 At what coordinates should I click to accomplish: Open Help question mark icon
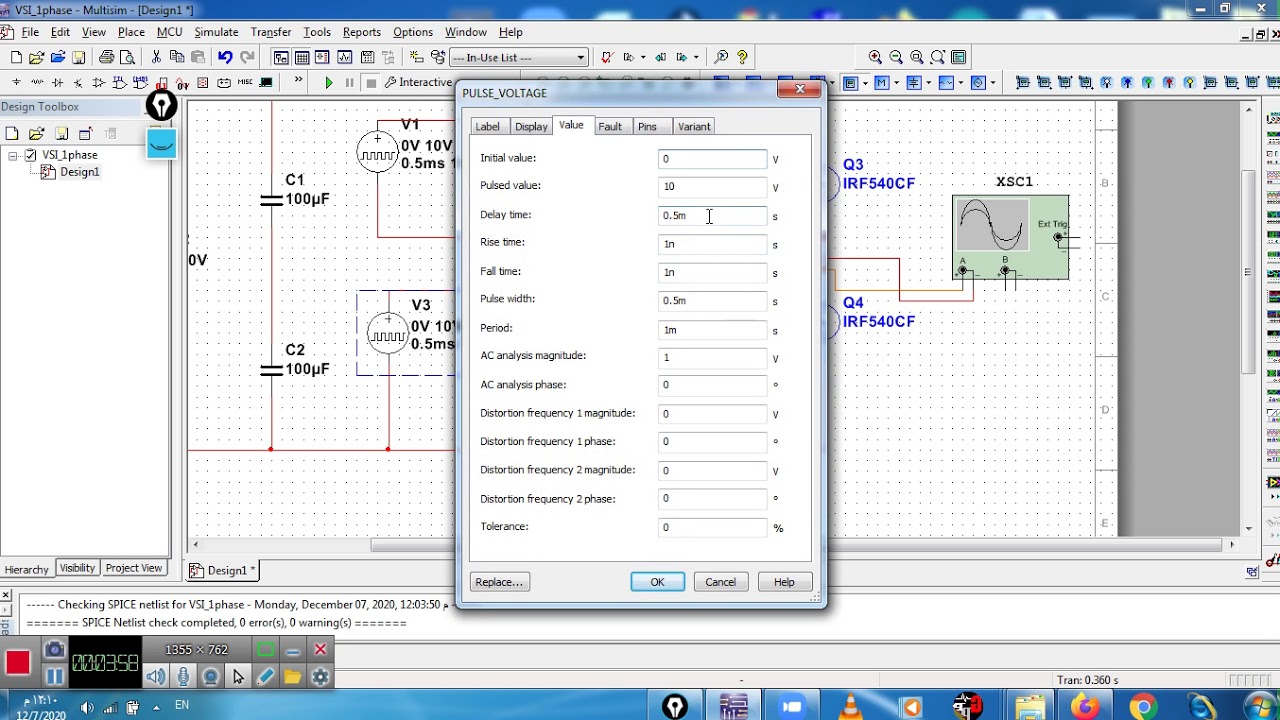point(742,57)
